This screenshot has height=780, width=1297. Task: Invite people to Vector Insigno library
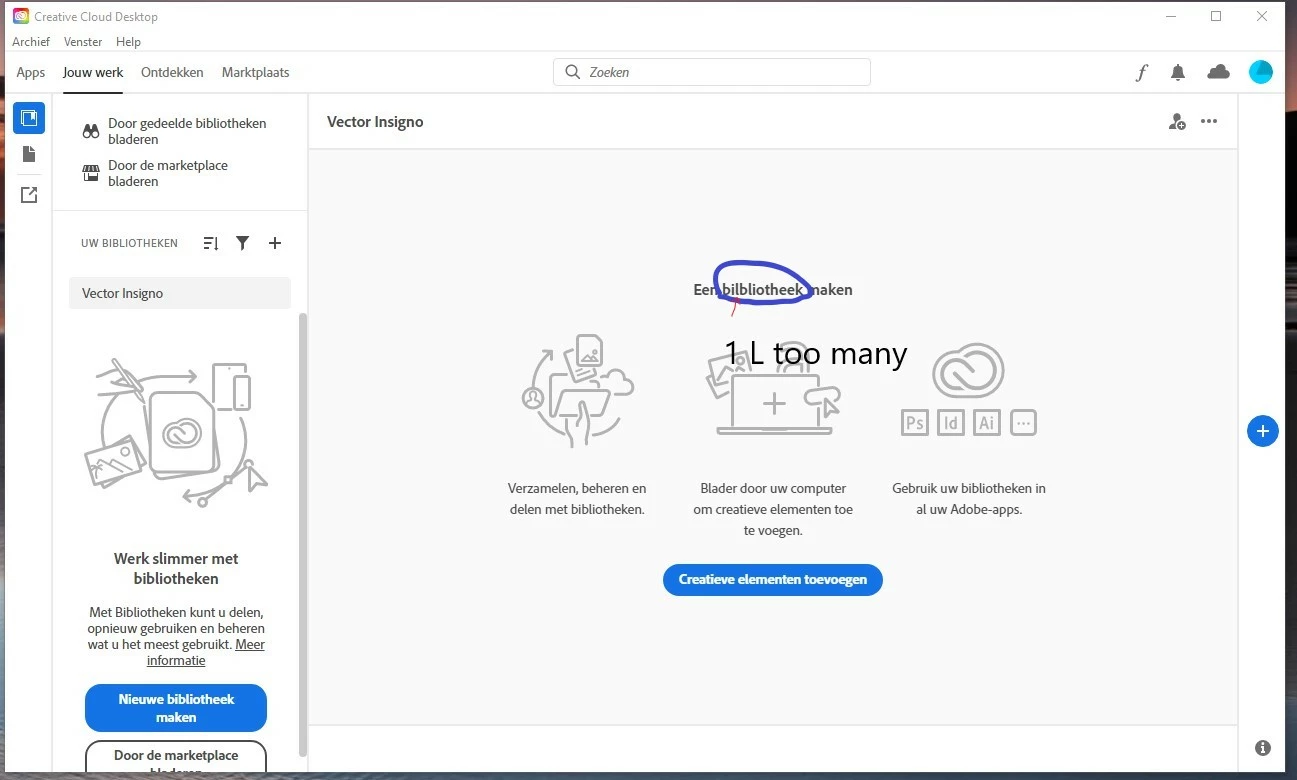coord(1177,122)
